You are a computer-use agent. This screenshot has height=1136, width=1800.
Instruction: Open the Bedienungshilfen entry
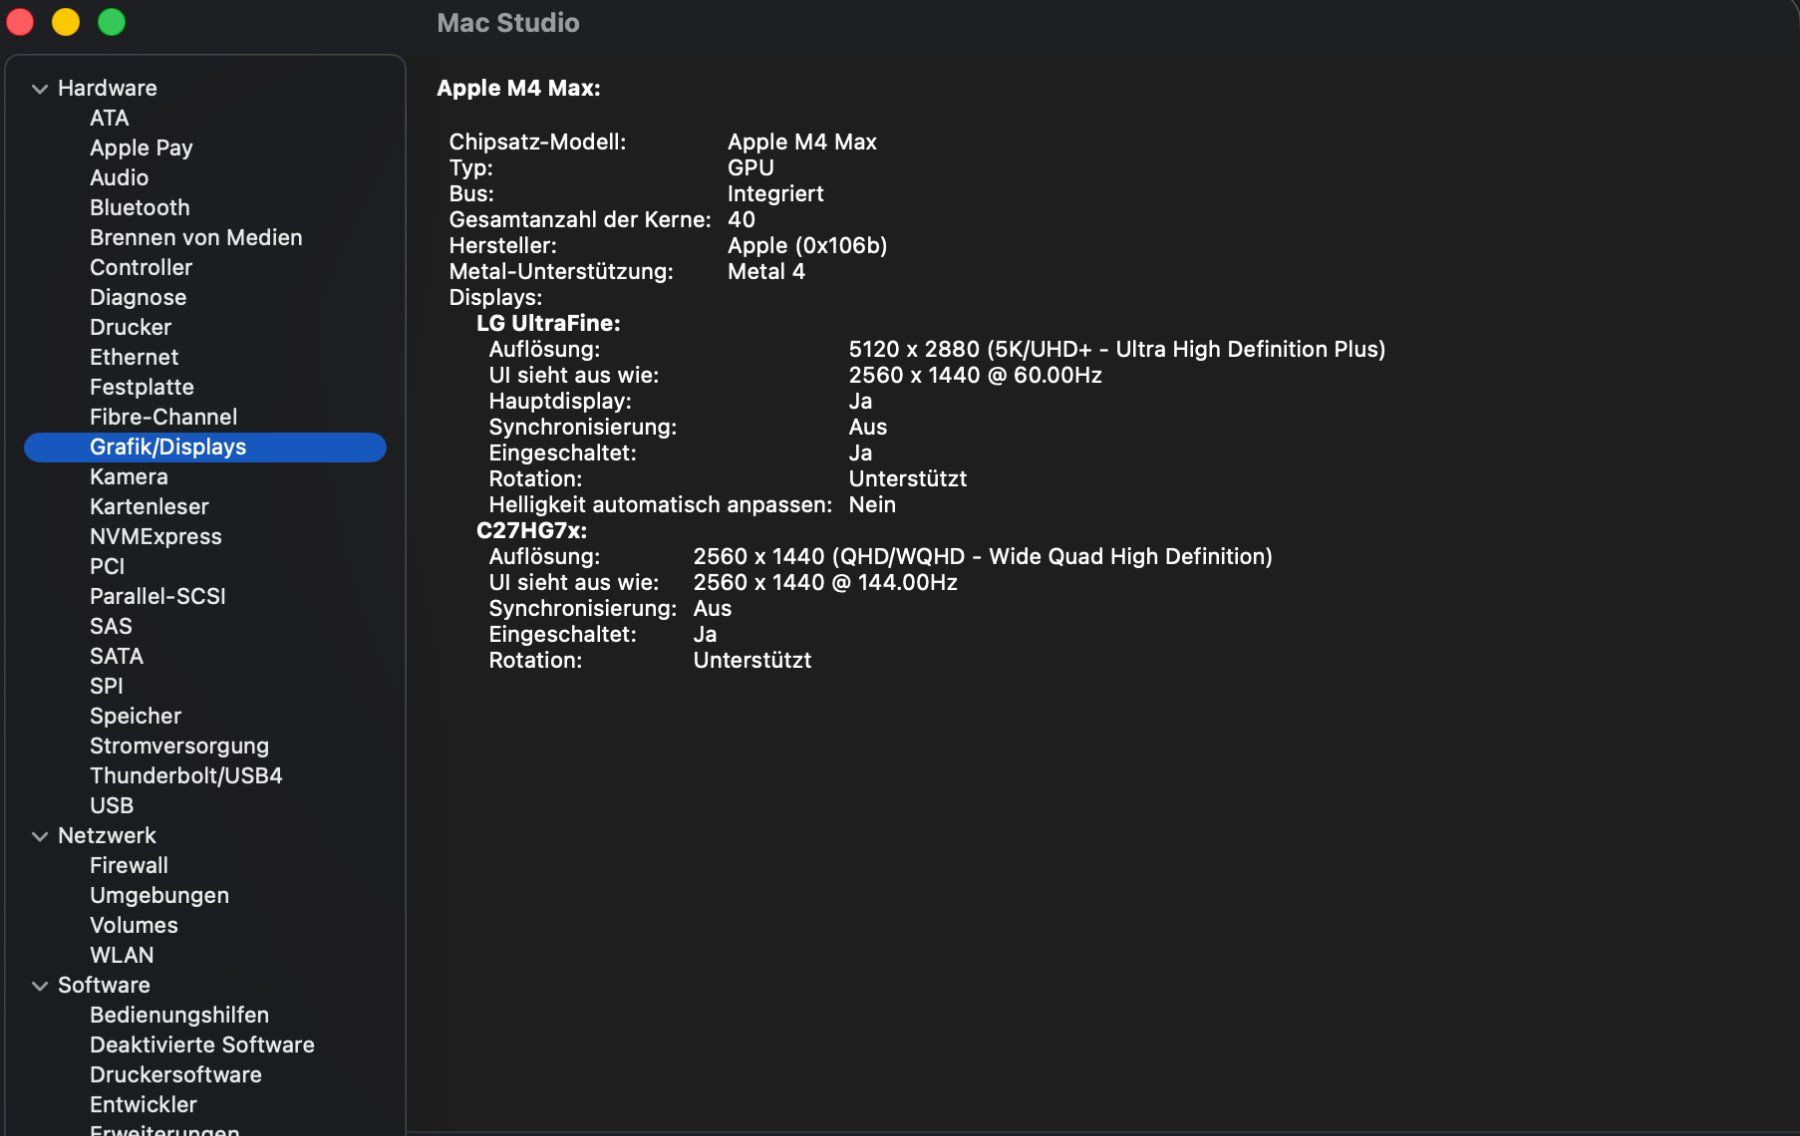tap(179, 1016)
